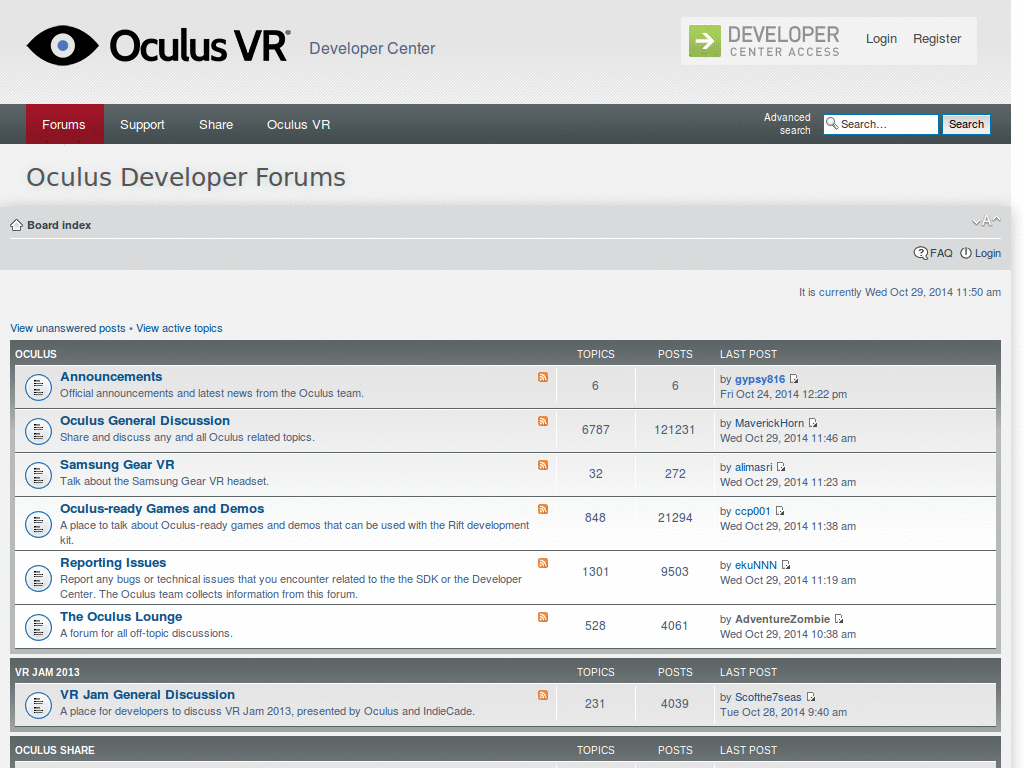
Task: View latest post icon next to gypsy816
Action: [x=794, y=379]
